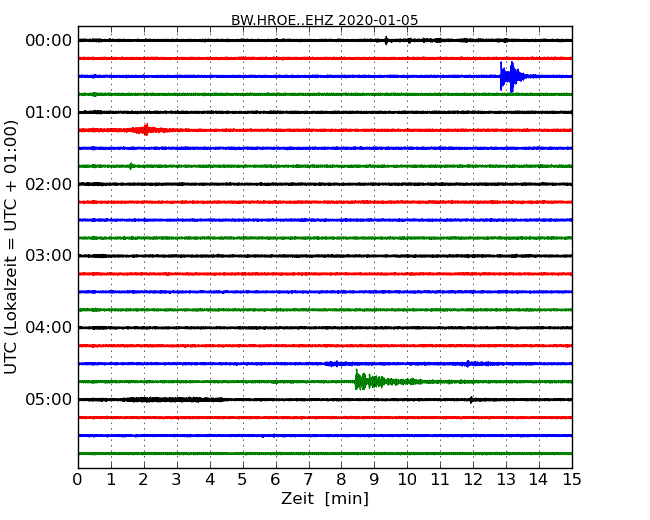
Task: Select the 00:00 time label
Action: (49, 41)
